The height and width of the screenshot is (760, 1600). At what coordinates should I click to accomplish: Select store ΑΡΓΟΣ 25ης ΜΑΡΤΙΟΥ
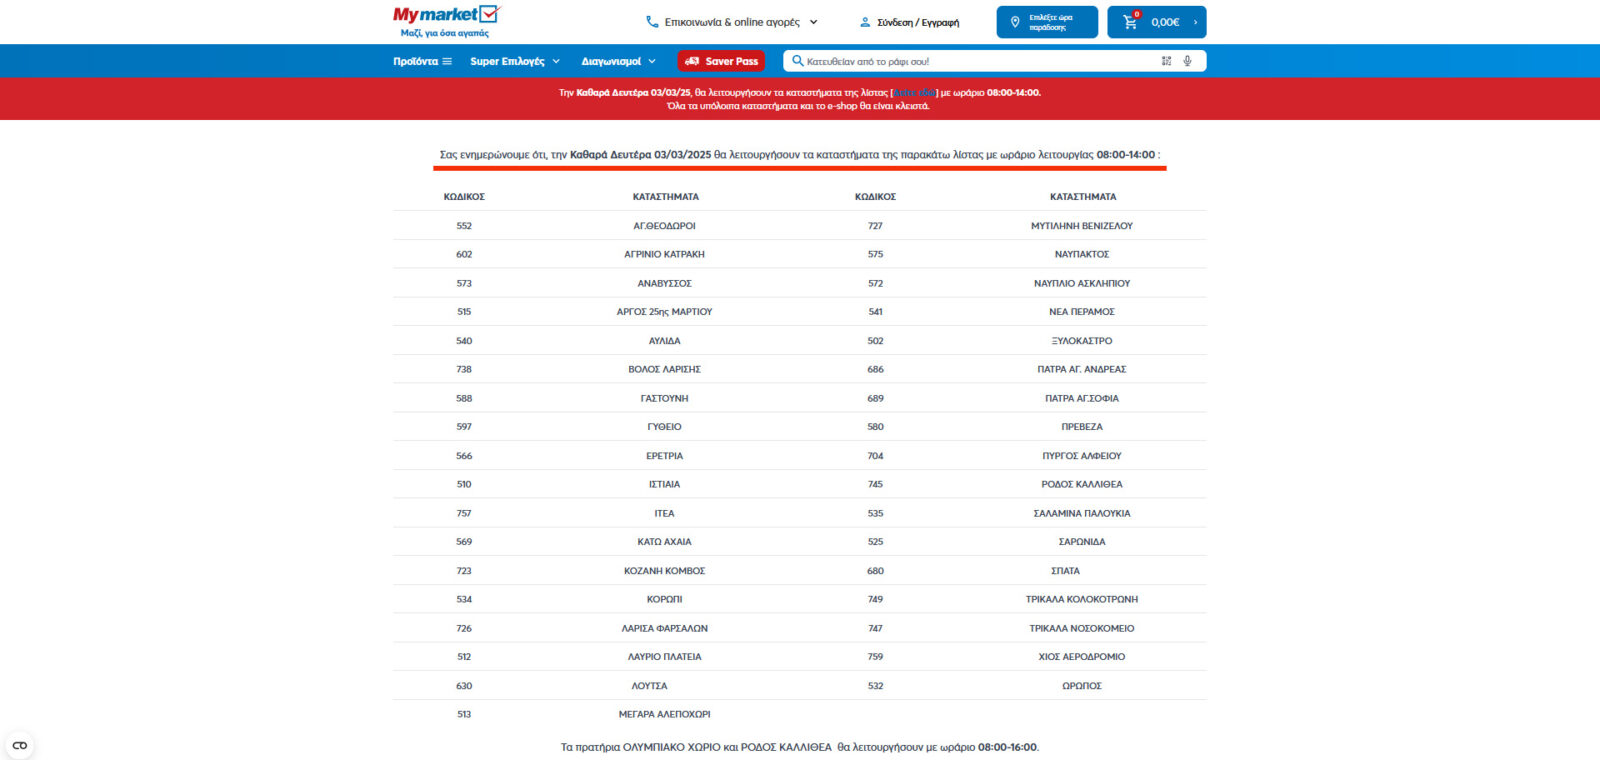pyautogui.click(x=664, y=312)
